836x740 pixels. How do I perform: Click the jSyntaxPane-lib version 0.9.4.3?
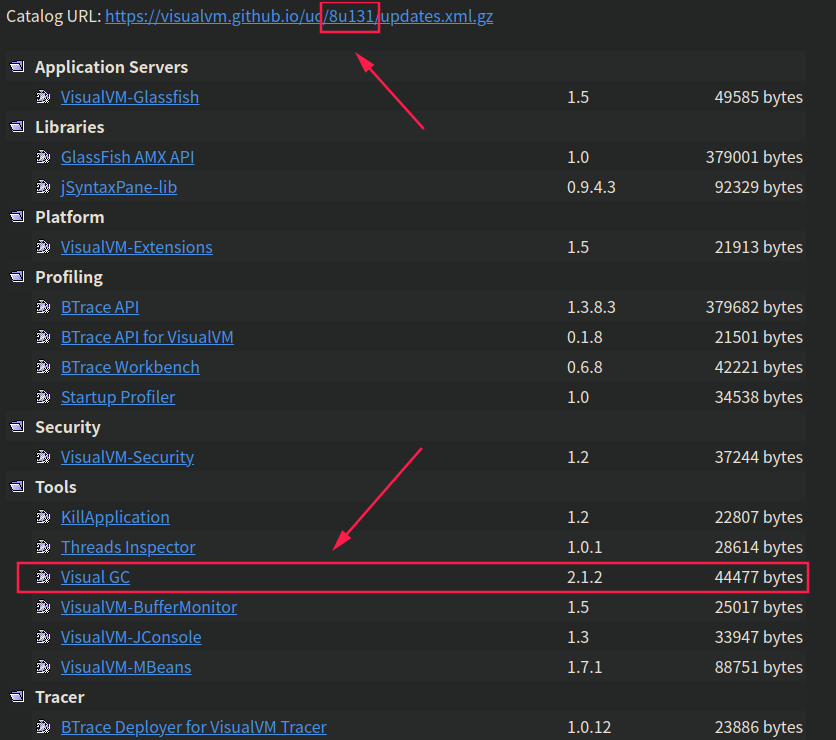tap(591, 187)
